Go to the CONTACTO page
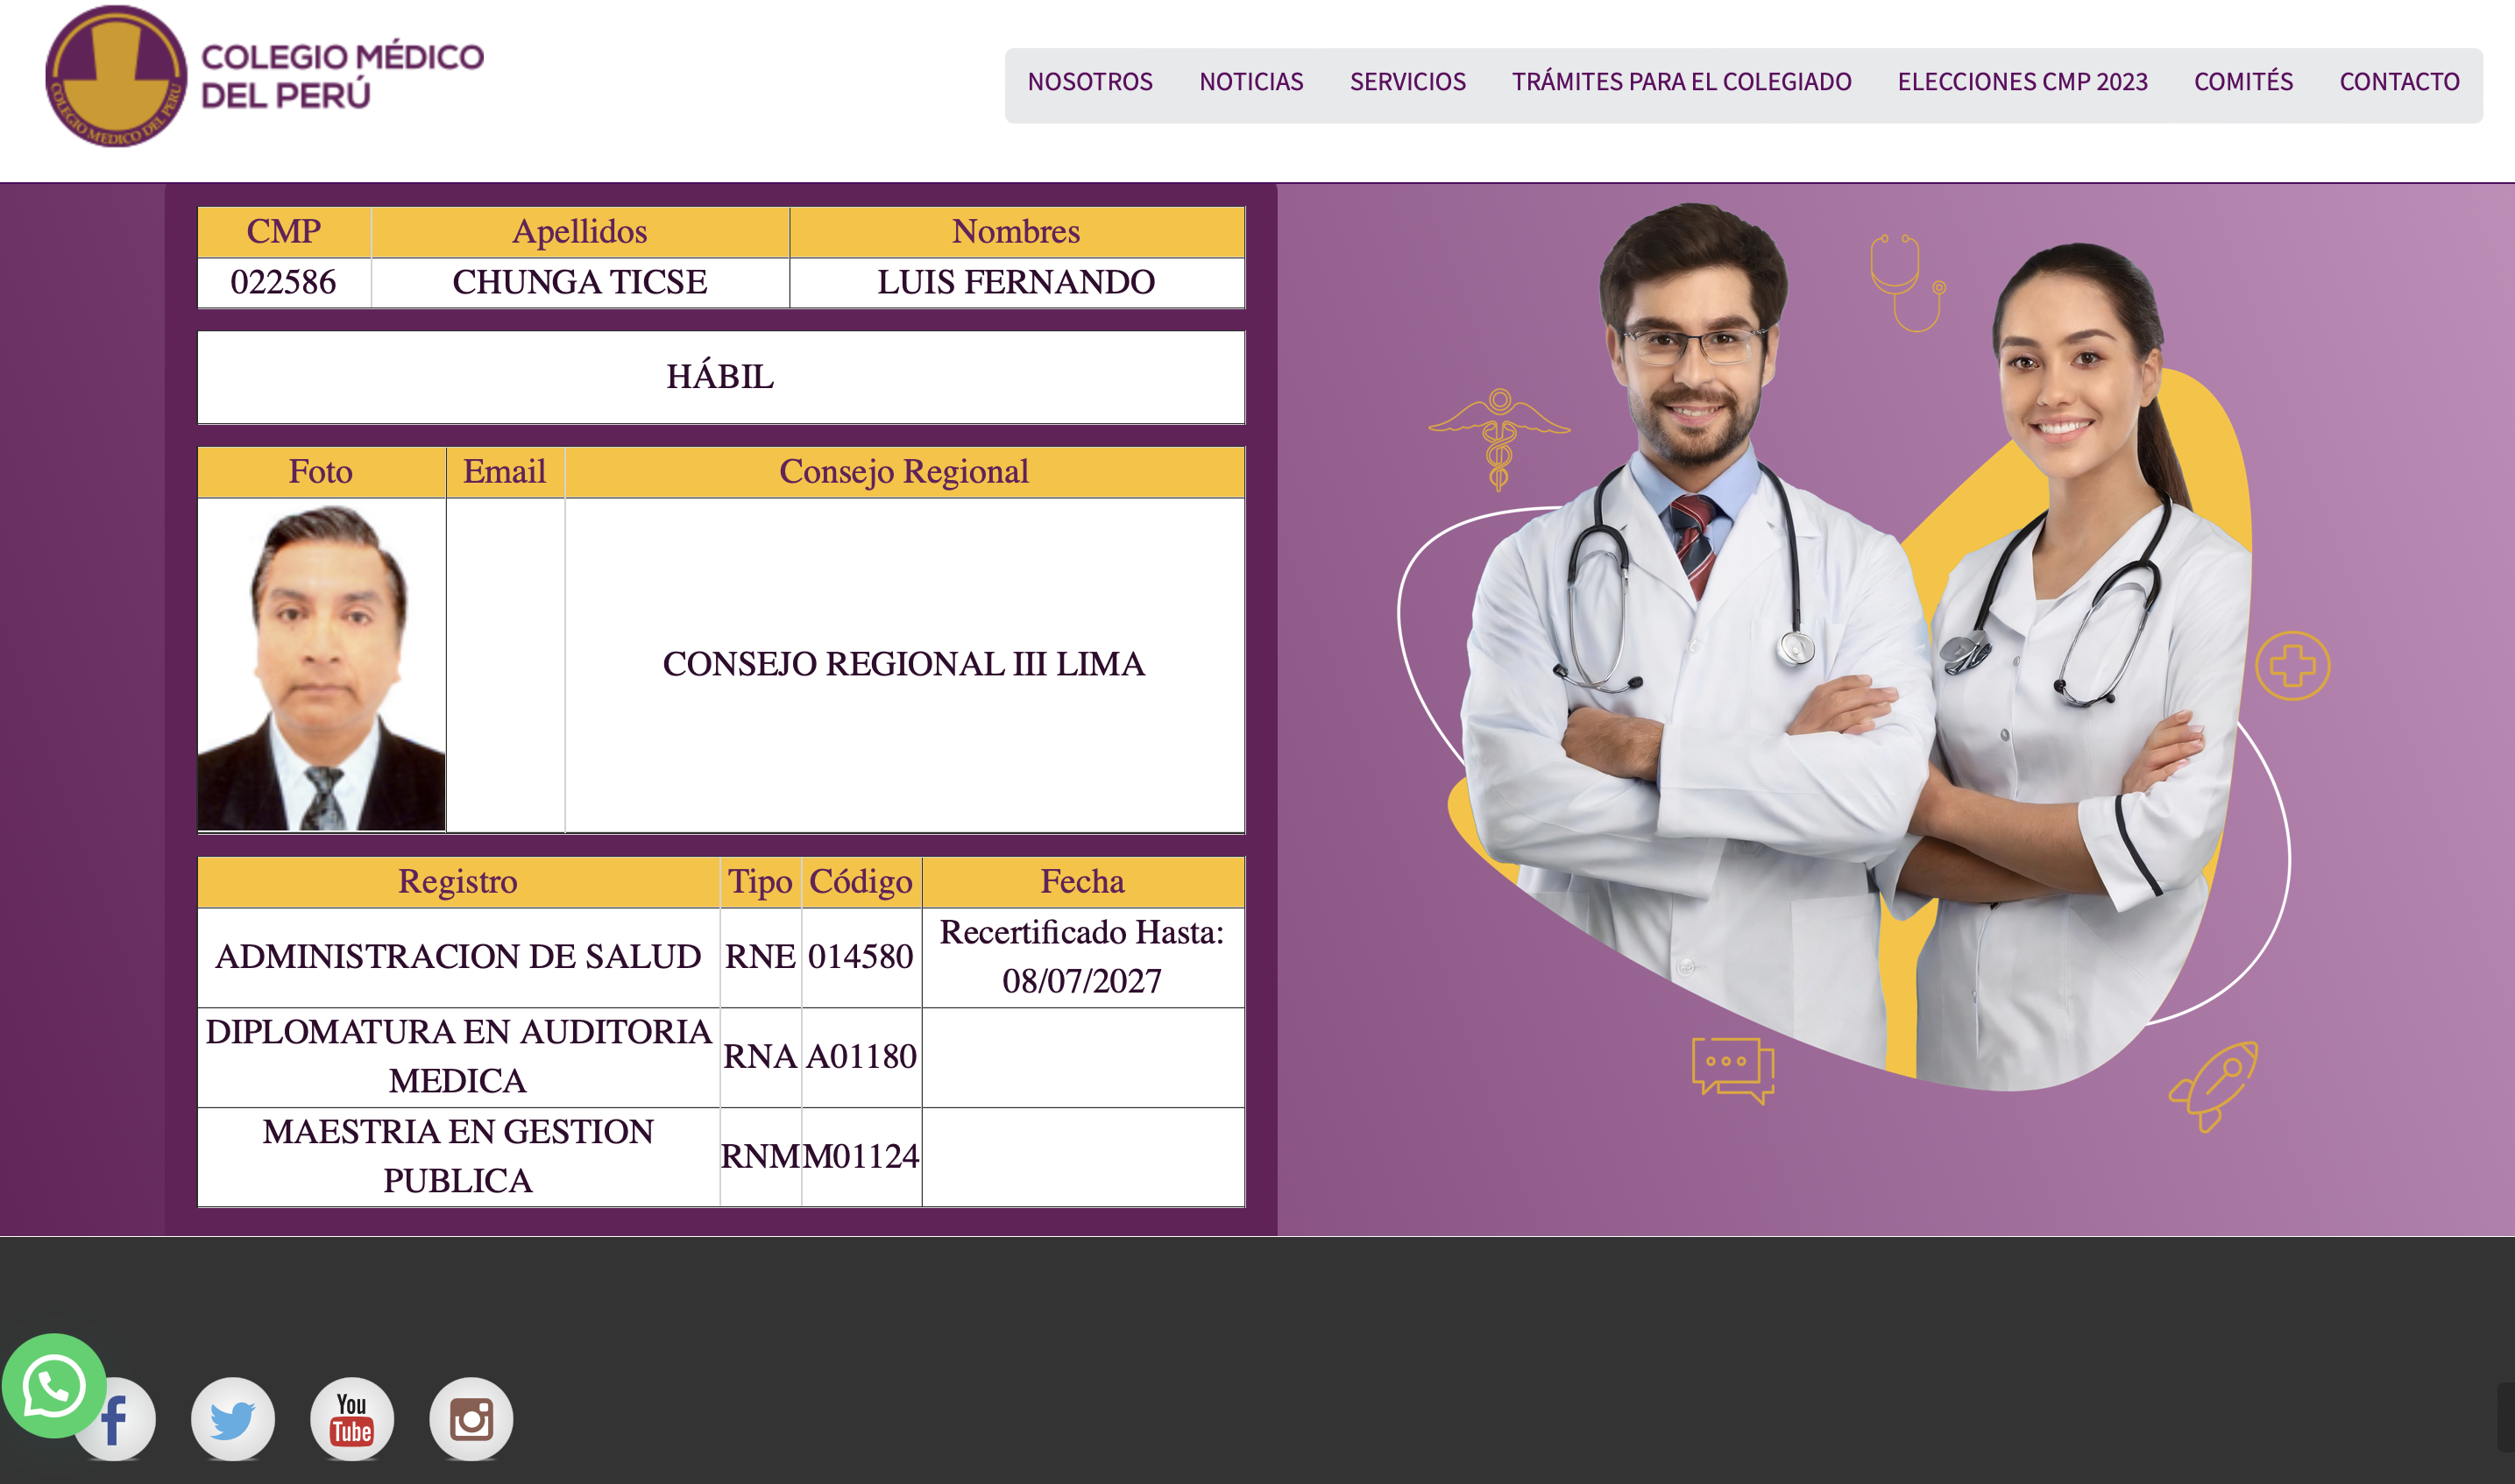The width and height of the screenshot is (2515, 1484). [2399, 82]
